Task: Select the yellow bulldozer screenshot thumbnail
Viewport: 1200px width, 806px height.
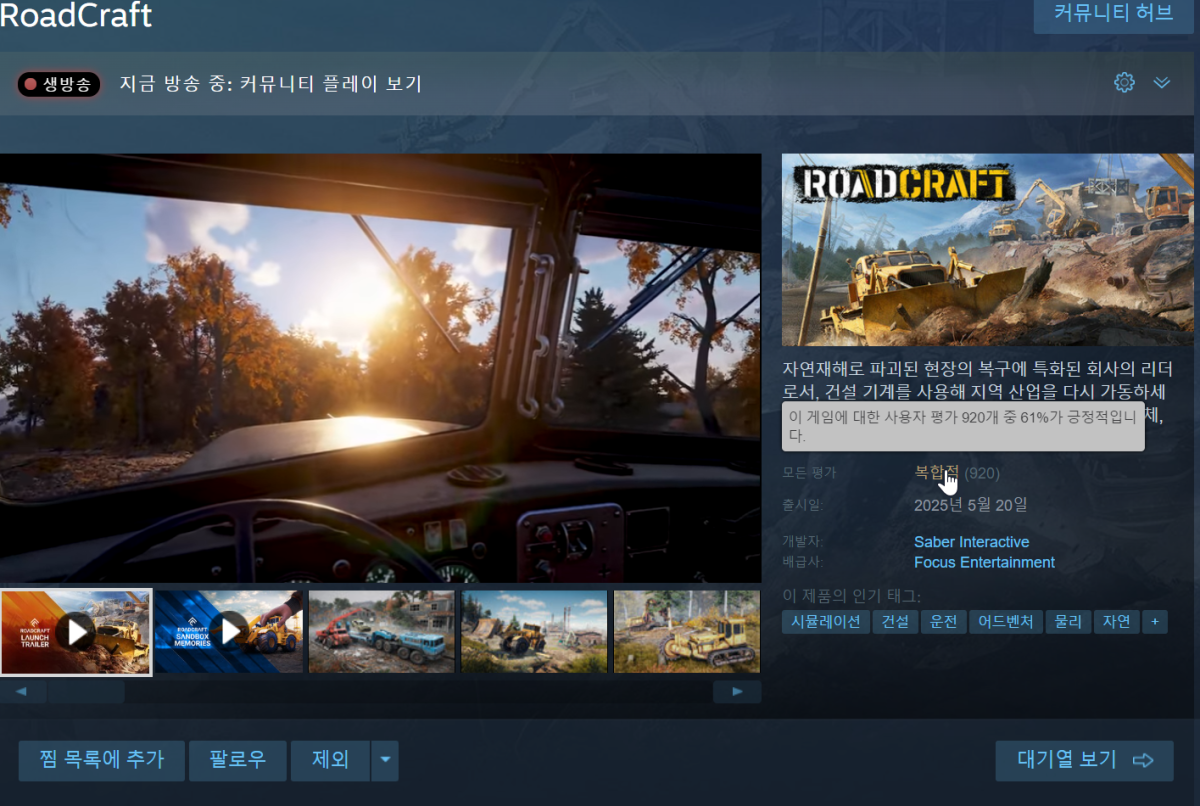Action: tap(687, 632)
